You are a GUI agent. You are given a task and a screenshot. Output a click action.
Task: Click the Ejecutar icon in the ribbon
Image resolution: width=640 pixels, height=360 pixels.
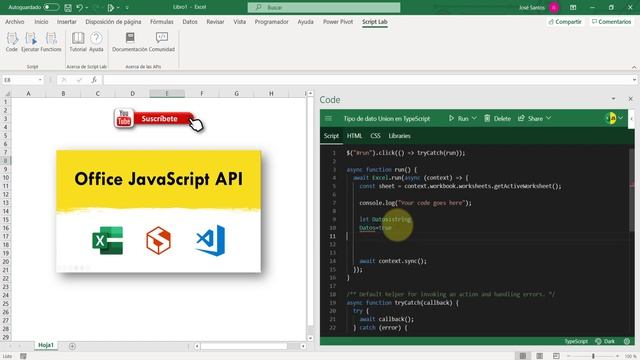(x=30, y=42)
